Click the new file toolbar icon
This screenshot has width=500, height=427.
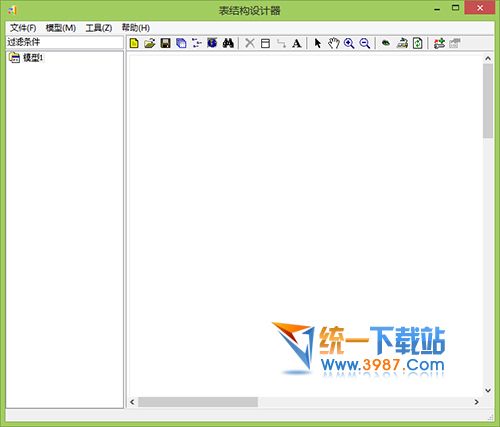(134, 43)
